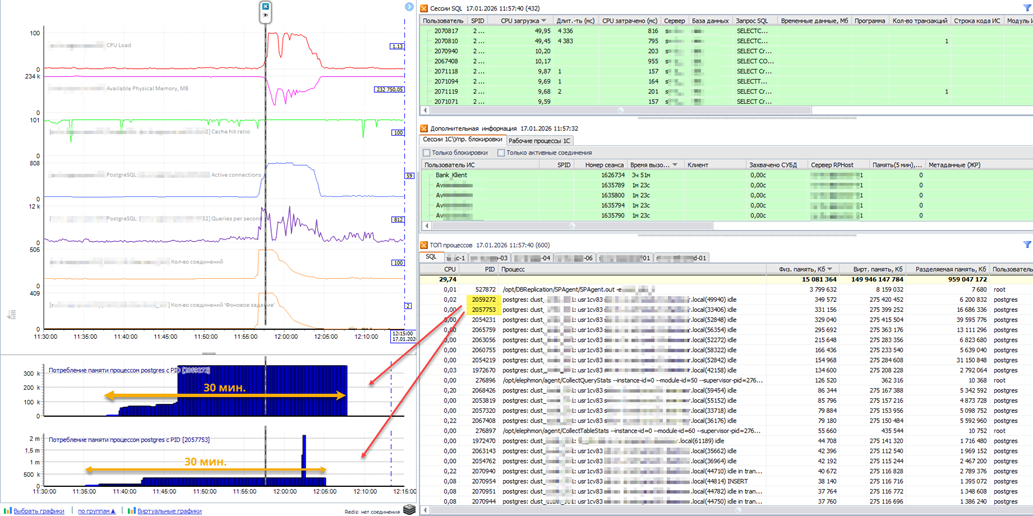The width and height of the screenshot is (1033, 516).
Task: Enable the Только активные соединения checkbox
Action: [x=502, y=153]
